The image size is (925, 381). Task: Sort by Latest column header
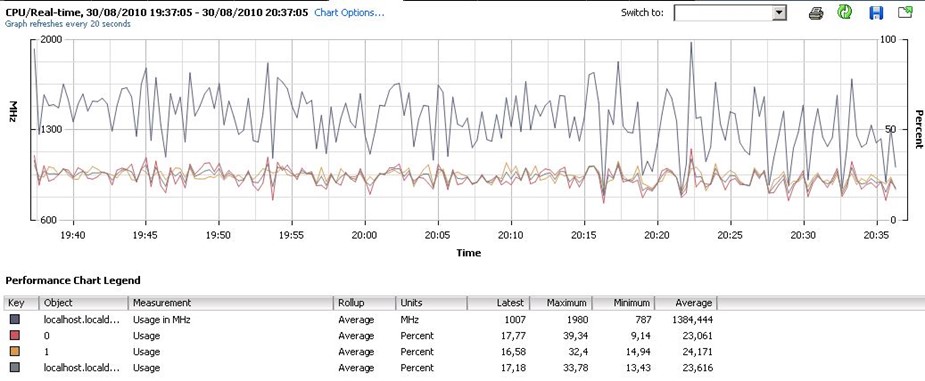498,303
